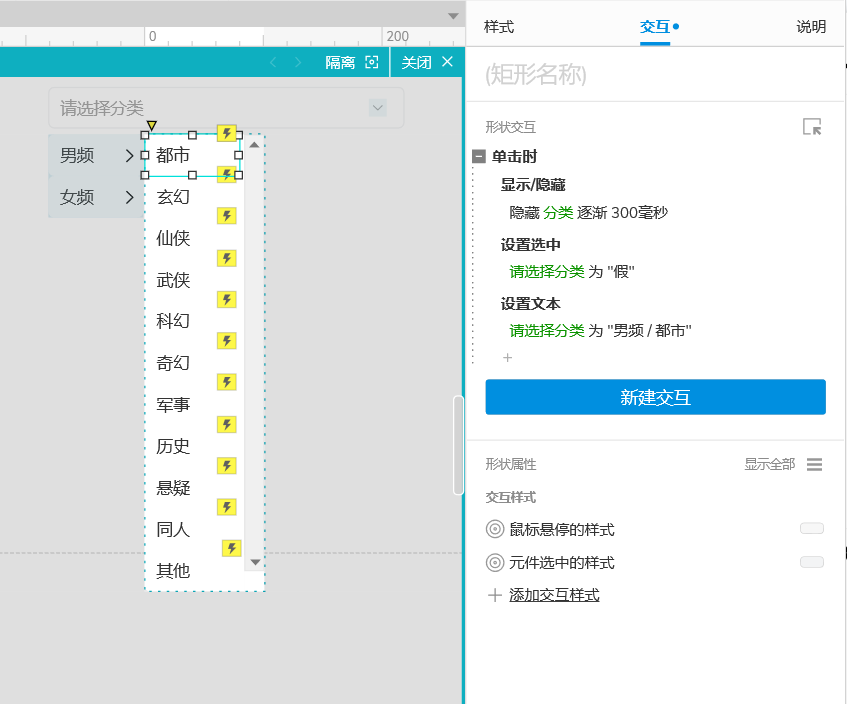Click 显示全部 in shape properties
Screen dimensions: 847x704
click(x=769, y=464)
